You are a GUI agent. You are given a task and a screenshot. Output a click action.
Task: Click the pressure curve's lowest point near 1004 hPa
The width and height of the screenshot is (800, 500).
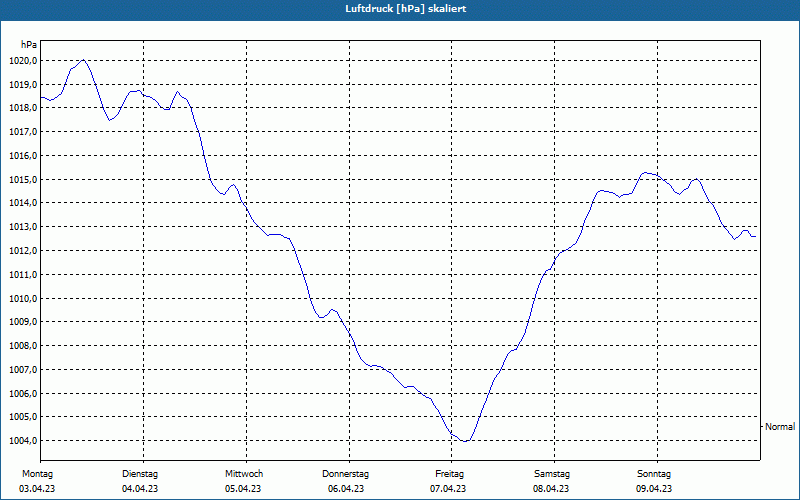pos(464,441)
